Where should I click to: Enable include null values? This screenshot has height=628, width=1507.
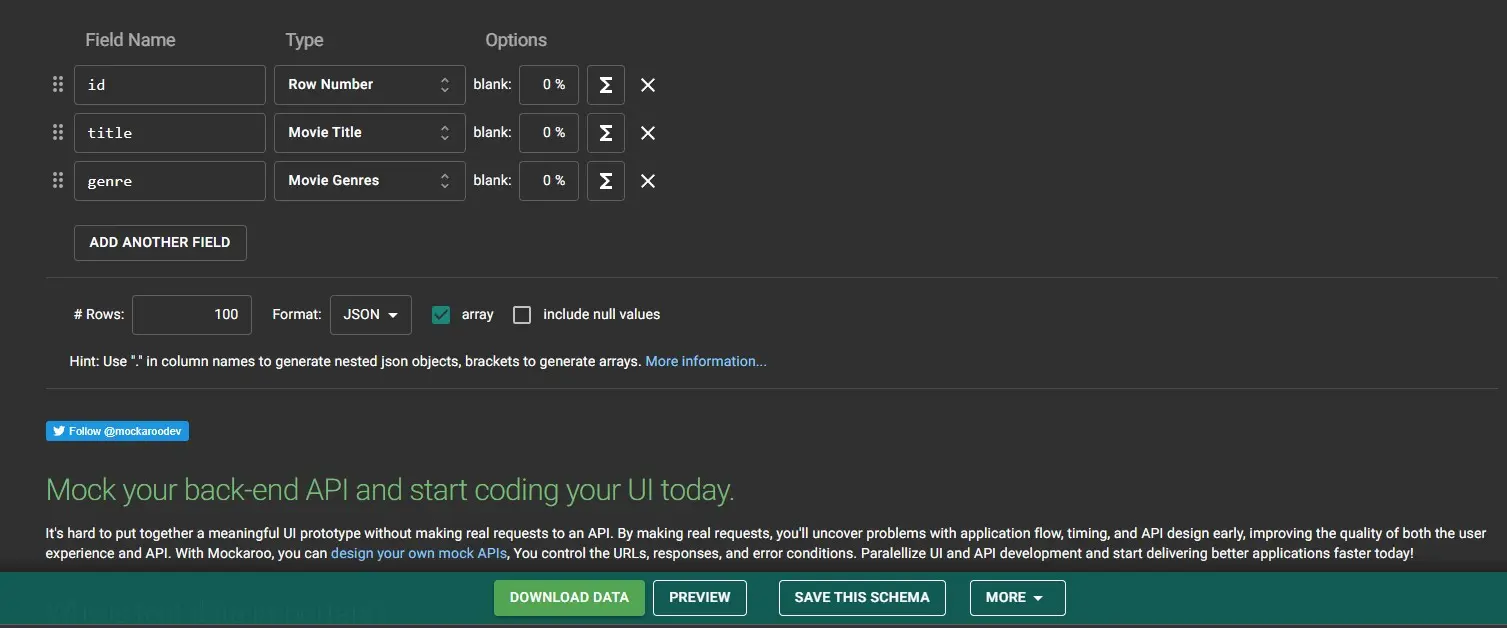point(521,313)
